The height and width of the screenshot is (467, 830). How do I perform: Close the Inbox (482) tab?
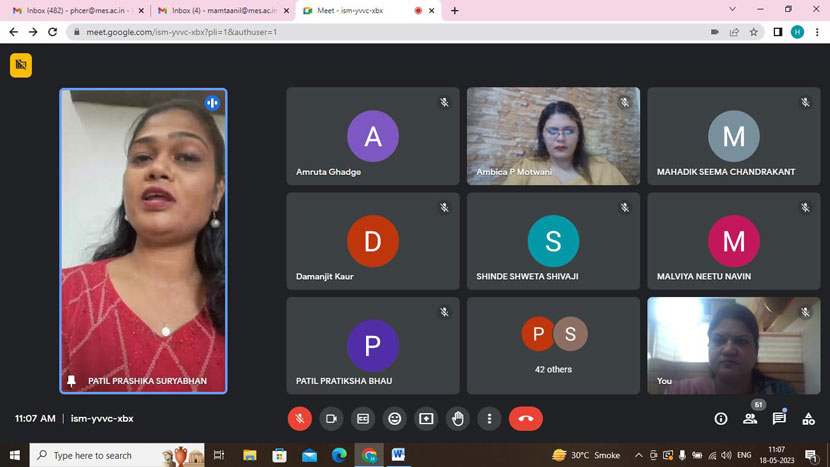click(x=141, y=11)
